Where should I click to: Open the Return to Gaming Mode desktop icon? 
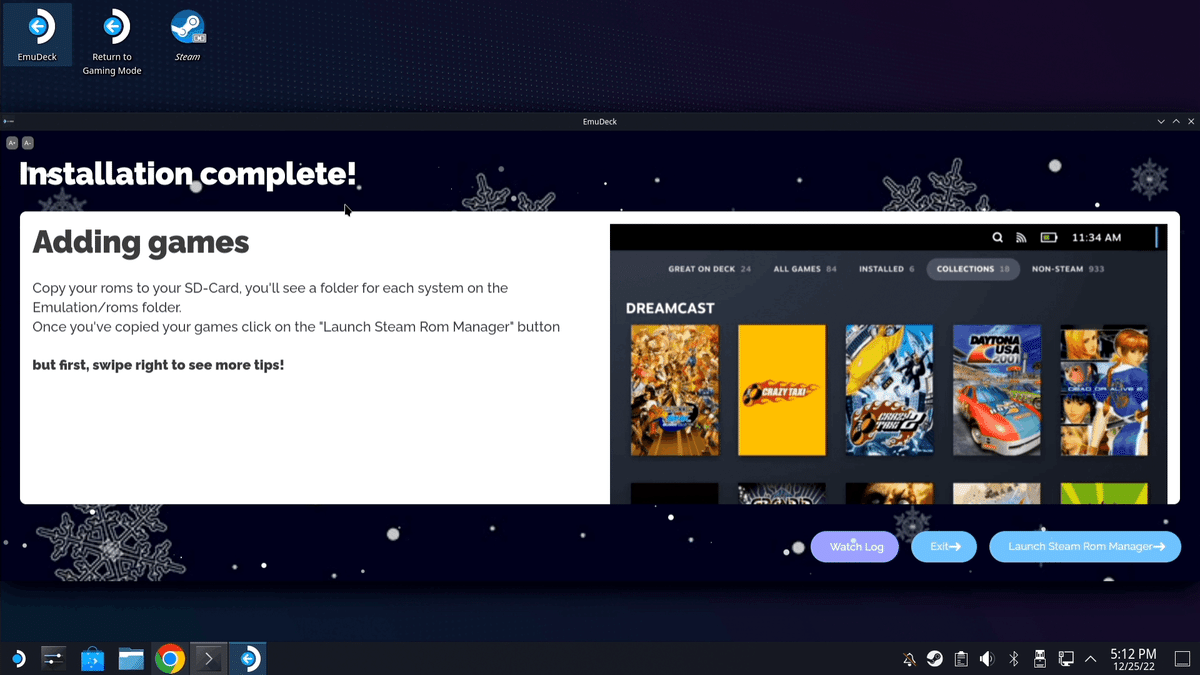point(112,42)
